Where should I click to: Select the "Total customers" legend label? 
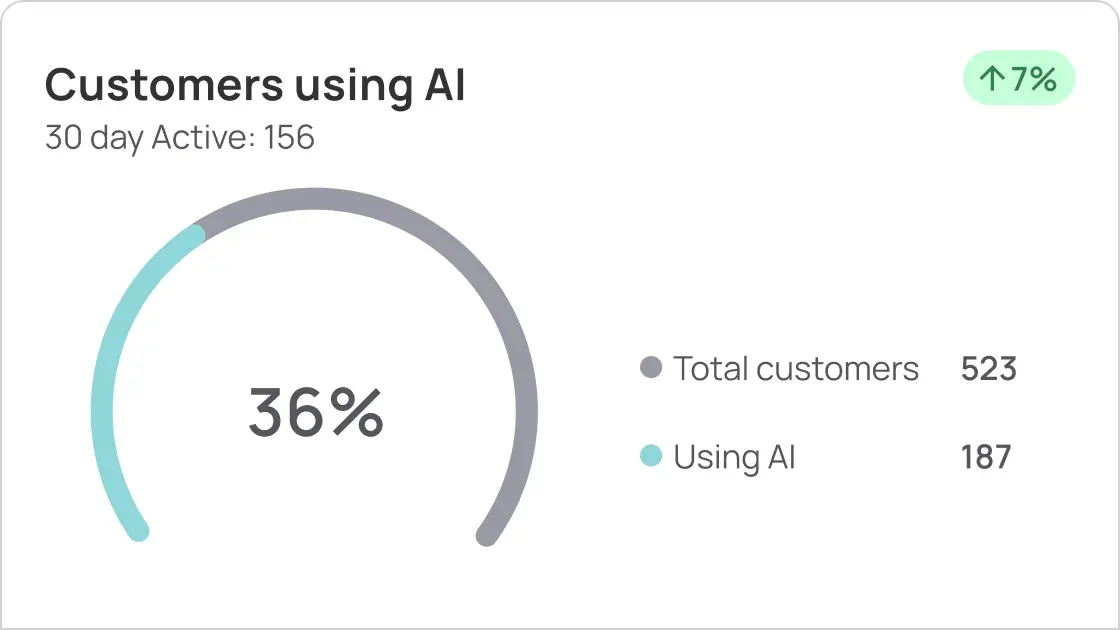click(795, 368)
